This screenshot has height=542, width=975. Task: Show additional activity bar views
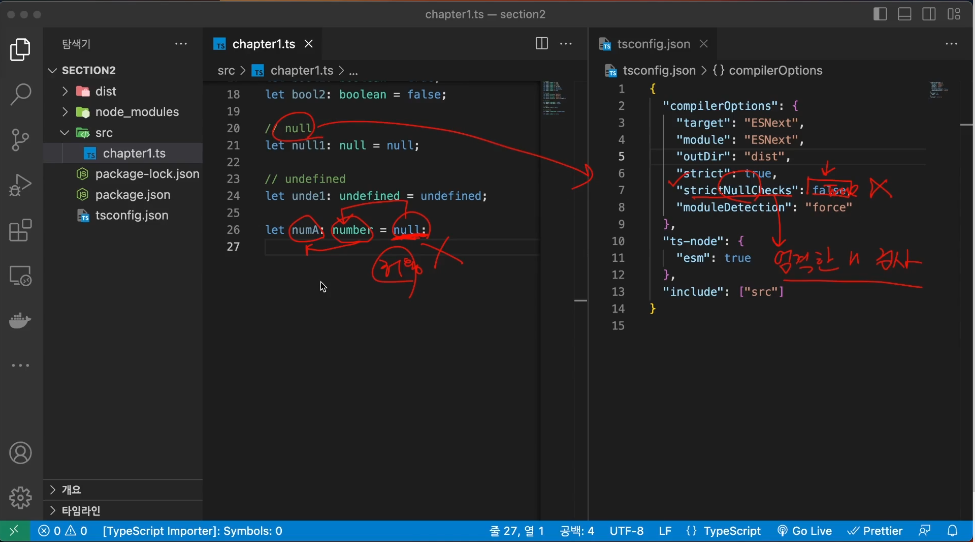21,365
